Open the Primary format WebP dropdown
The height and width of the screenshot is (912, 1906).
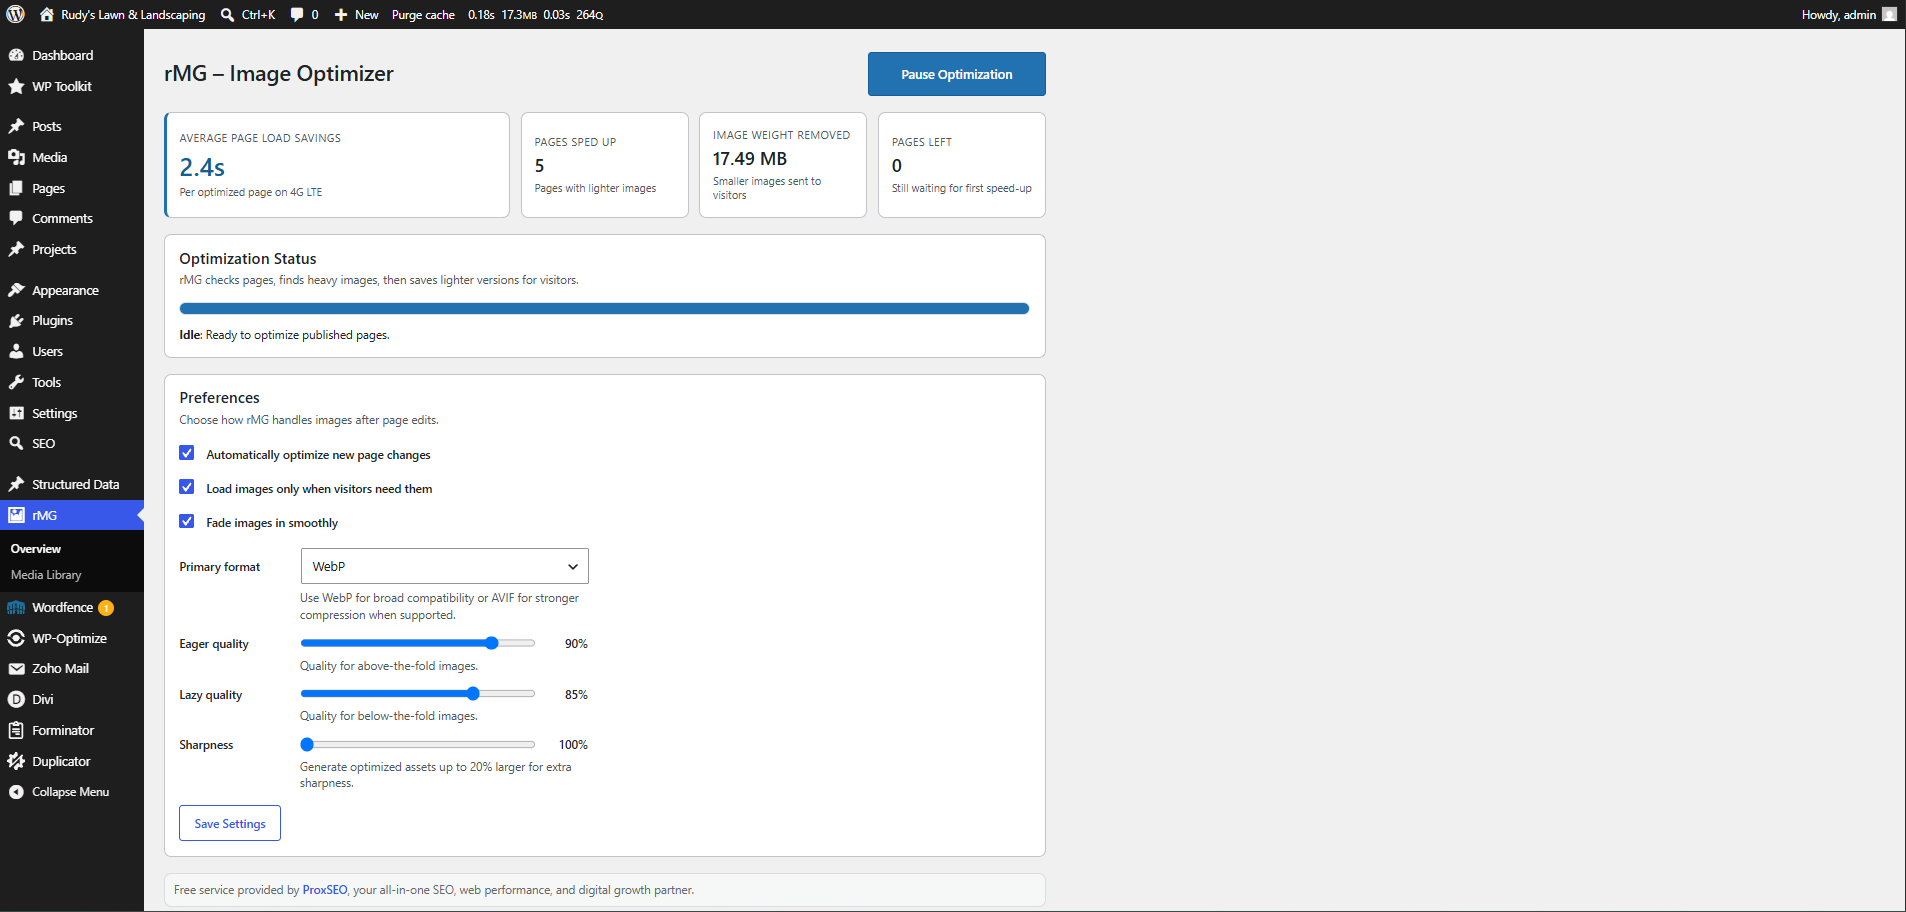pyautogui.click(x=444, y=566)
